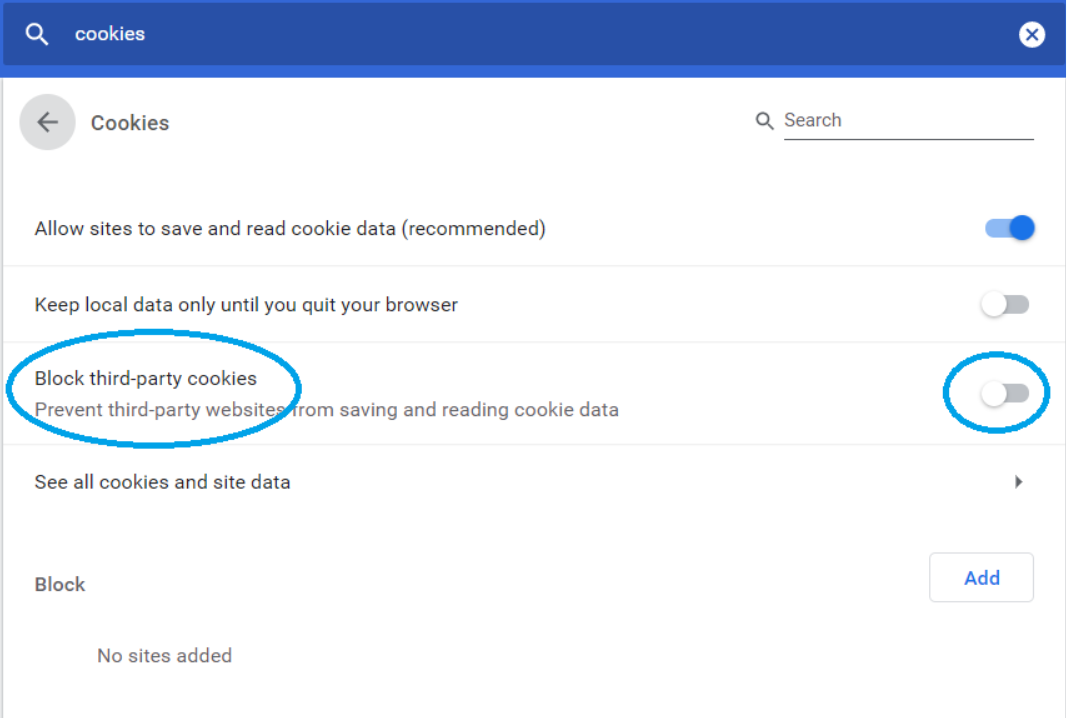1073x718 pixels.
Task: Disable Allow sites to save and read cookie data
Action: coord(1010,228)
